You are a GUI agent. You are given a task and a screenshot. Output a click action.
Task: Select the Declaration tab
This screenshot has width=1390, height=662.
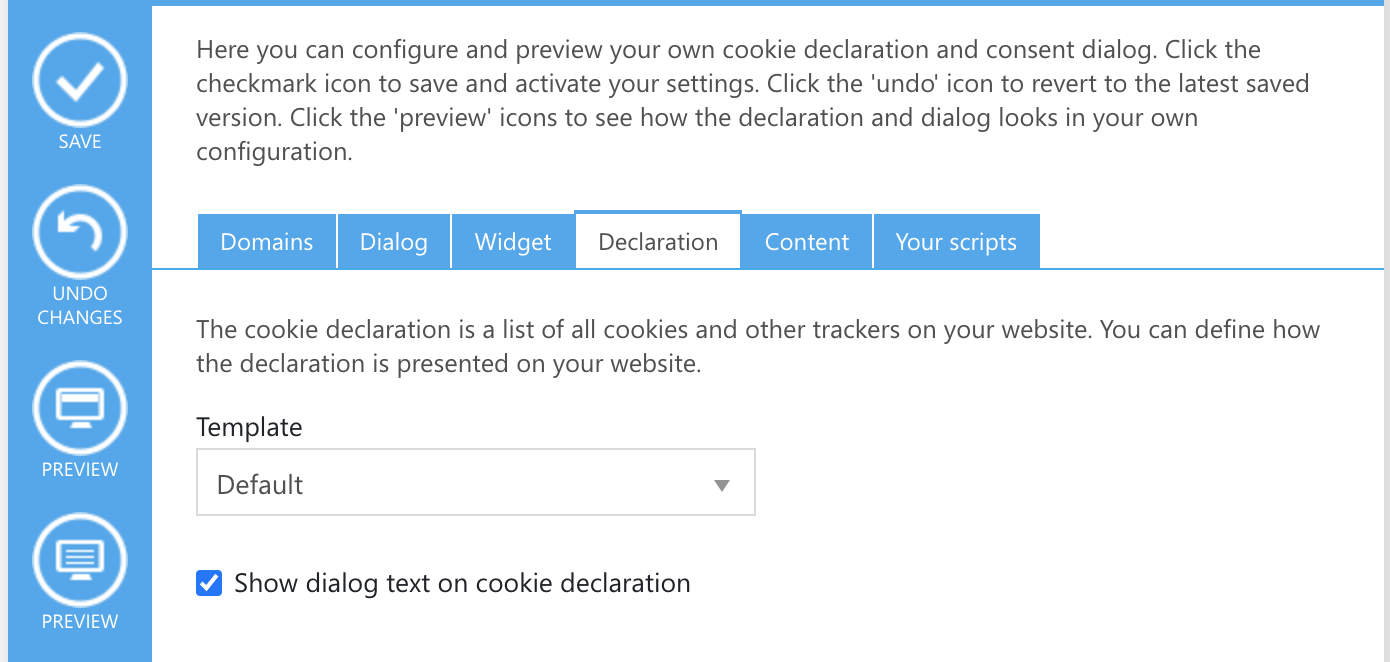pos(658,242)
